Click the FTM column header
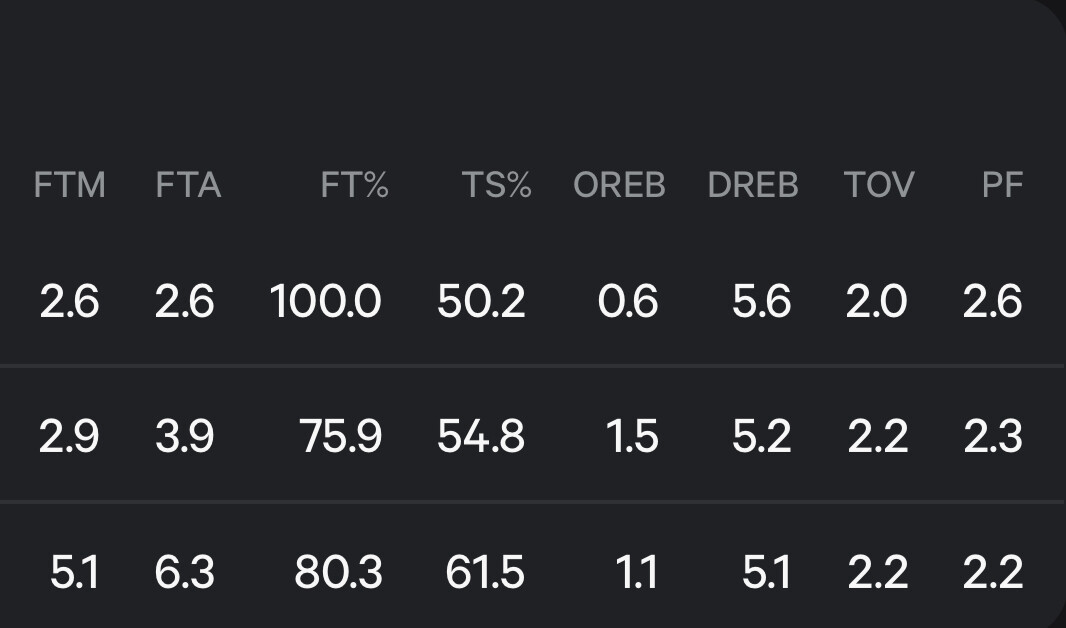Screen dimensions: 1066x628 click(70, 185)
